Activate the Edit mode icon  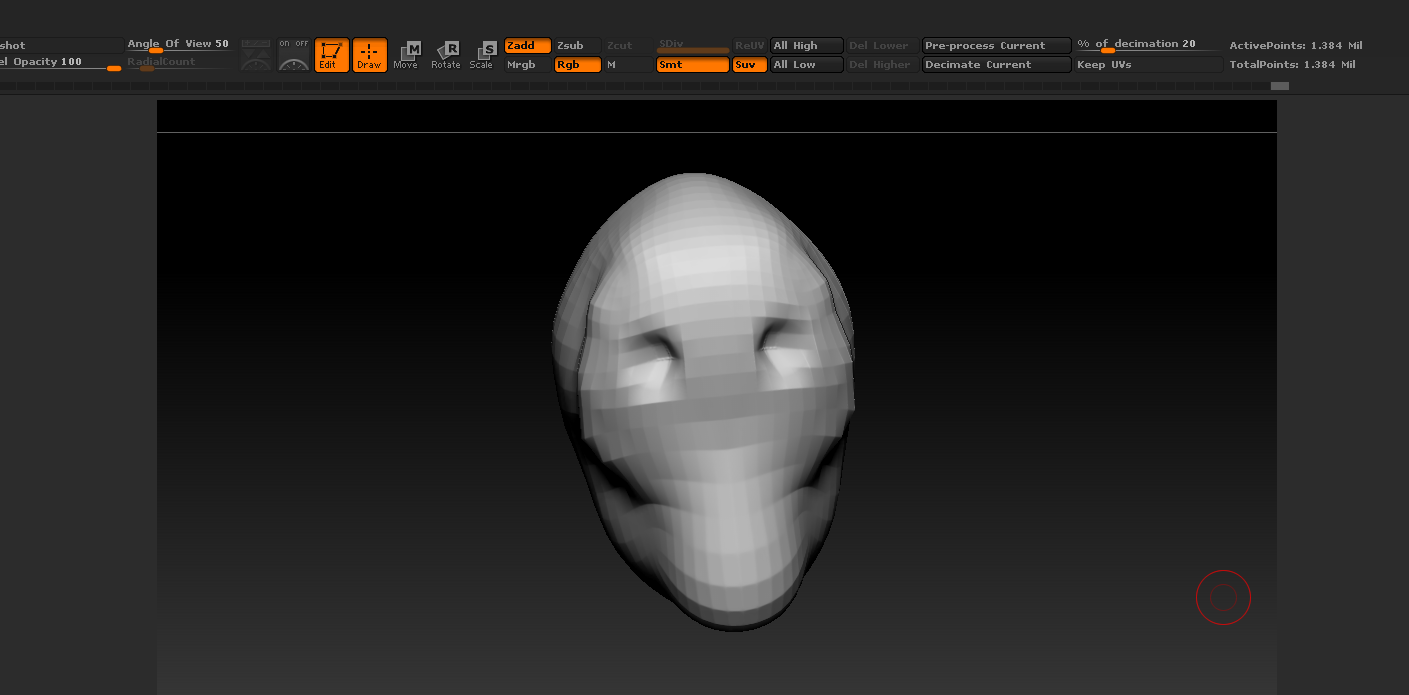(331, 55)
